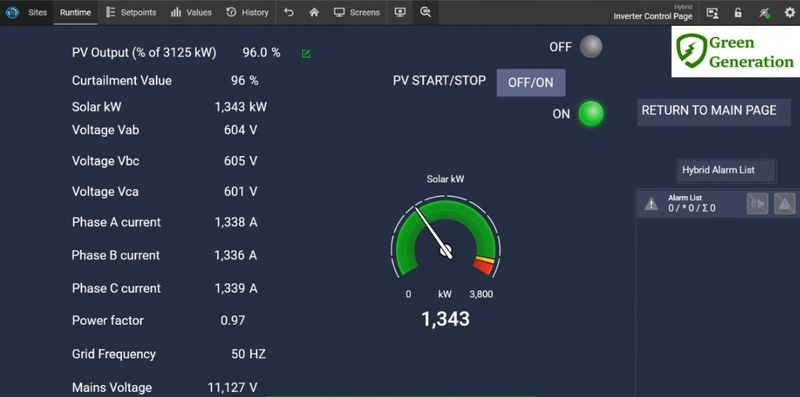
Task: Switch to the Runtime tab
Action: click(x=76, y=13)
